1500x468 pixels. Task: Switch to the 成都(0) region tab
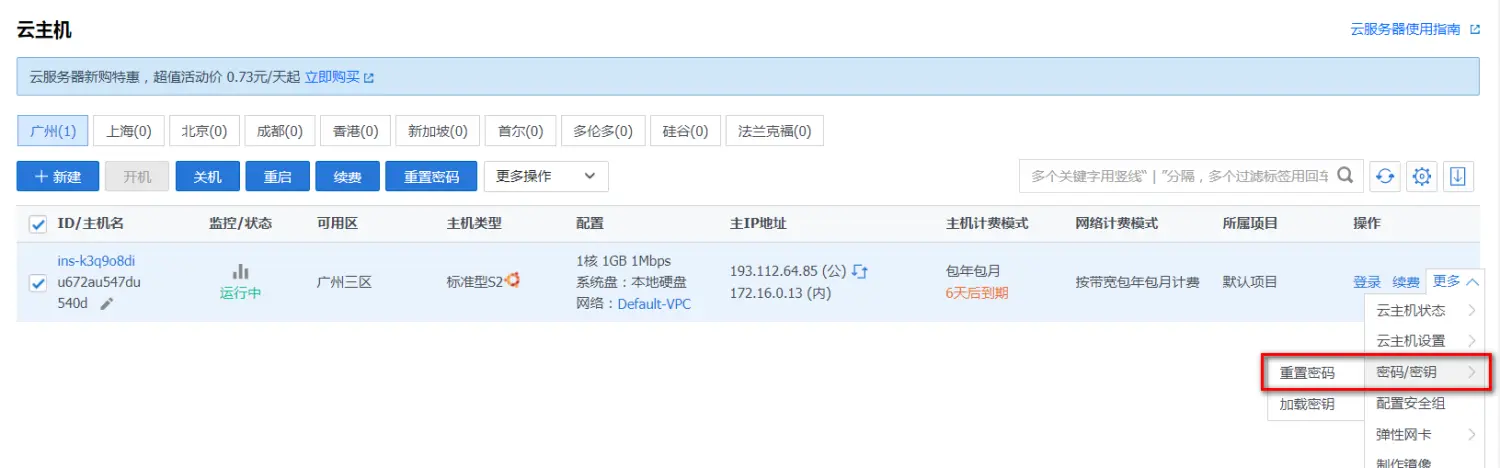280,131
